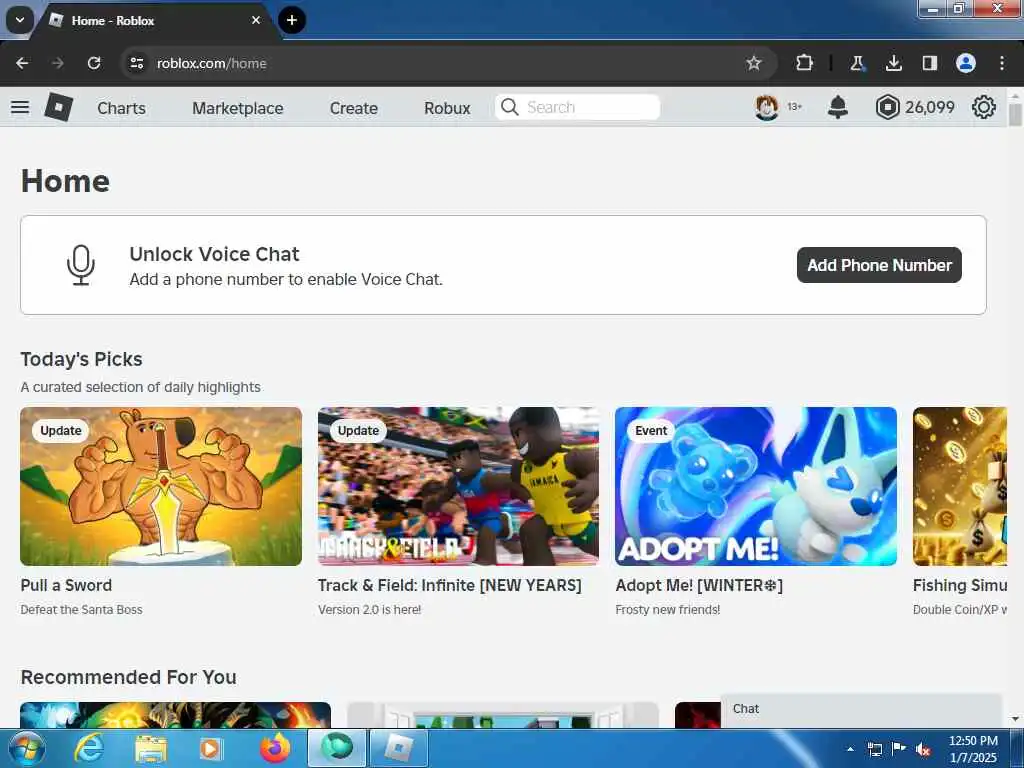Open the Chrome profile icon
1024x768 pixels.
pyautogui.click(x=966, y=63)
